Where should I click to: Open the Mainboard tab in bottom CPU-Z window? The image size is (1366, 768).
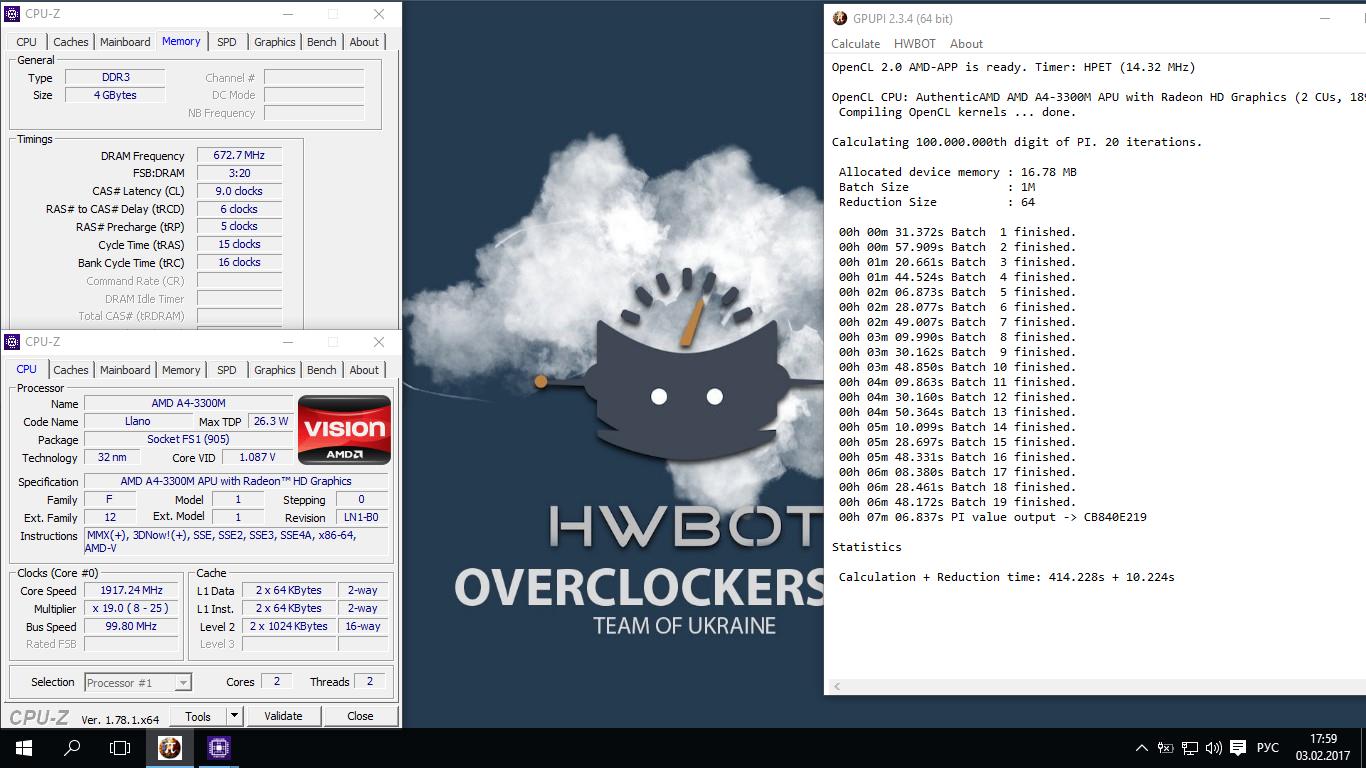pyautogui.click(x=125, y=370)
